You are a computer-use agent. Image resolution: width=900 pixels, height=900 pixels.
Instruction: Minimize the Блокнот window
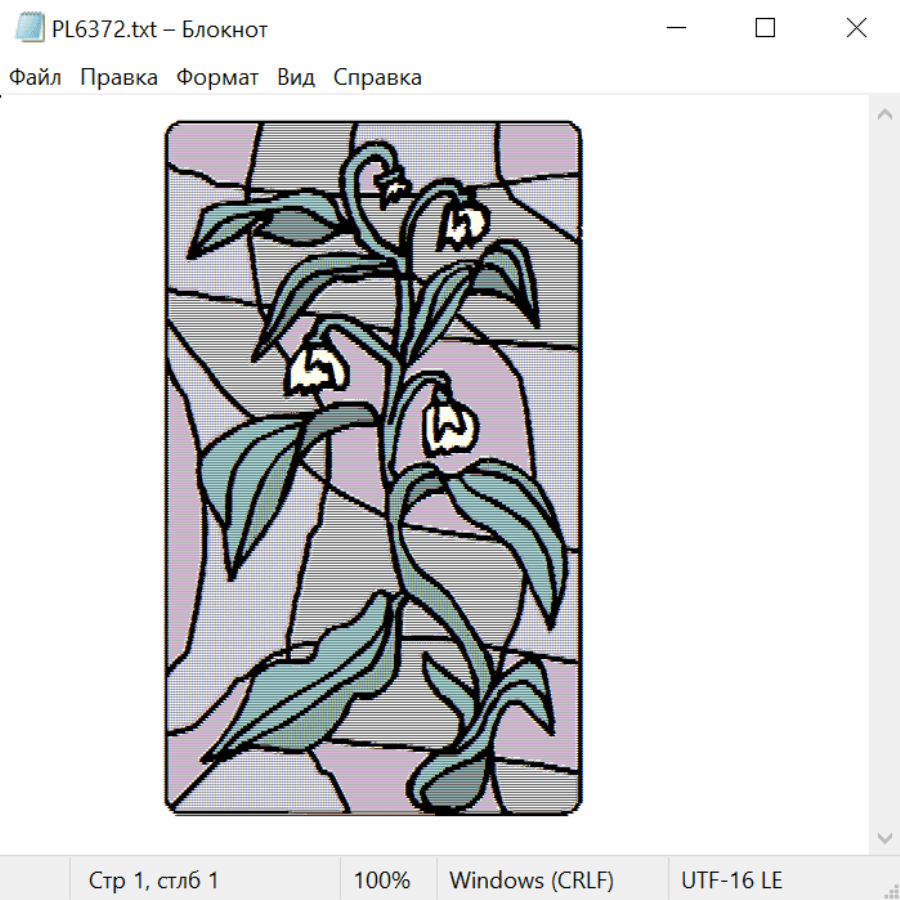pyautogui.click(x=676, y=28)
